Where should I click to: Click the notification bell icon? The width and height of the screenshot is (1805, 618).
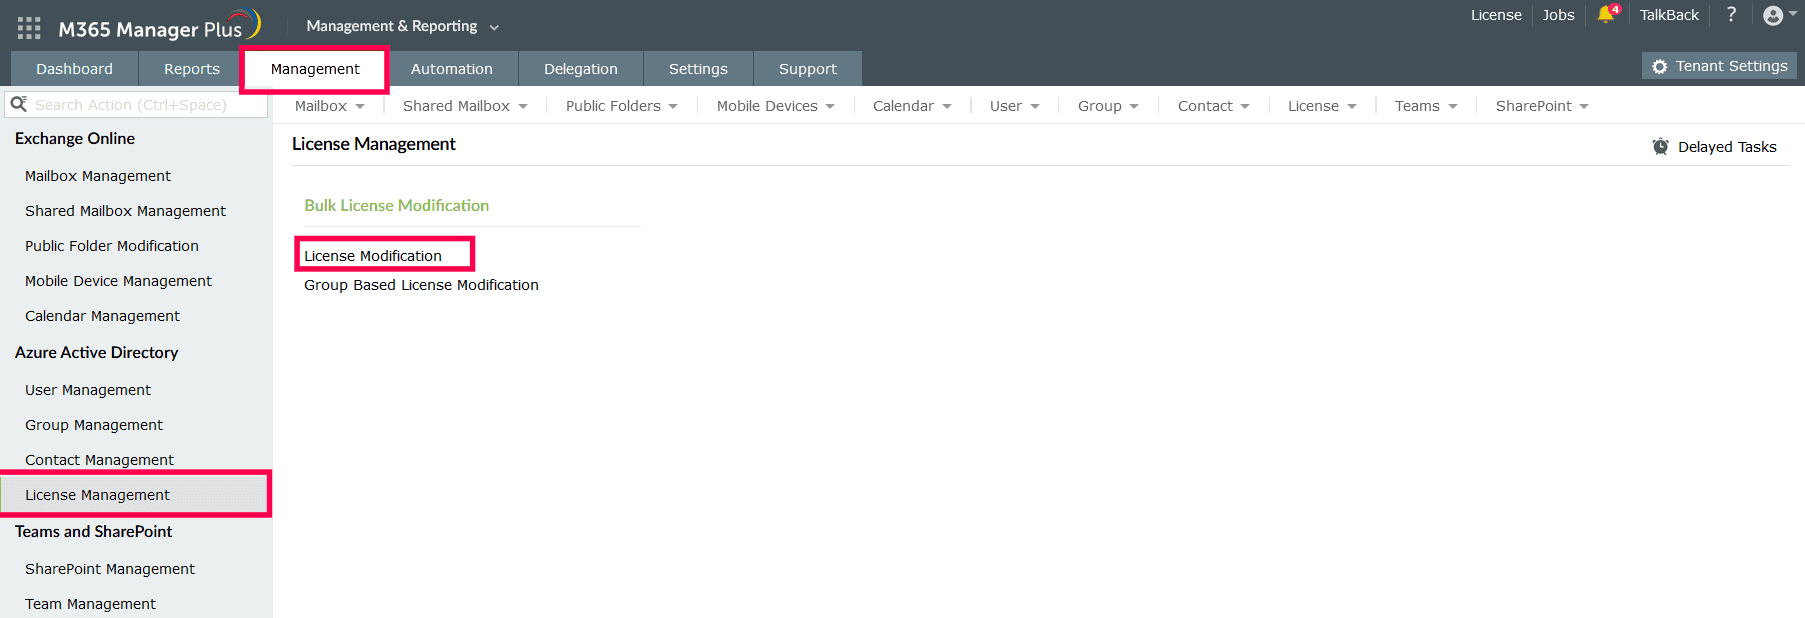(x=1606, y=15)
